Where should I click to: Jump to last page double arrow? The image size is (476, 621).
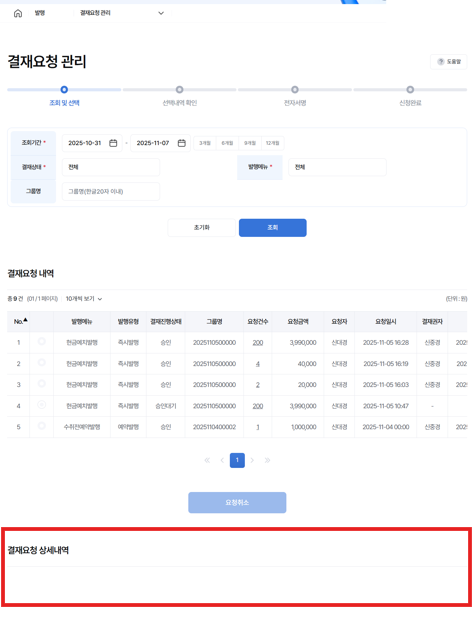267,460
